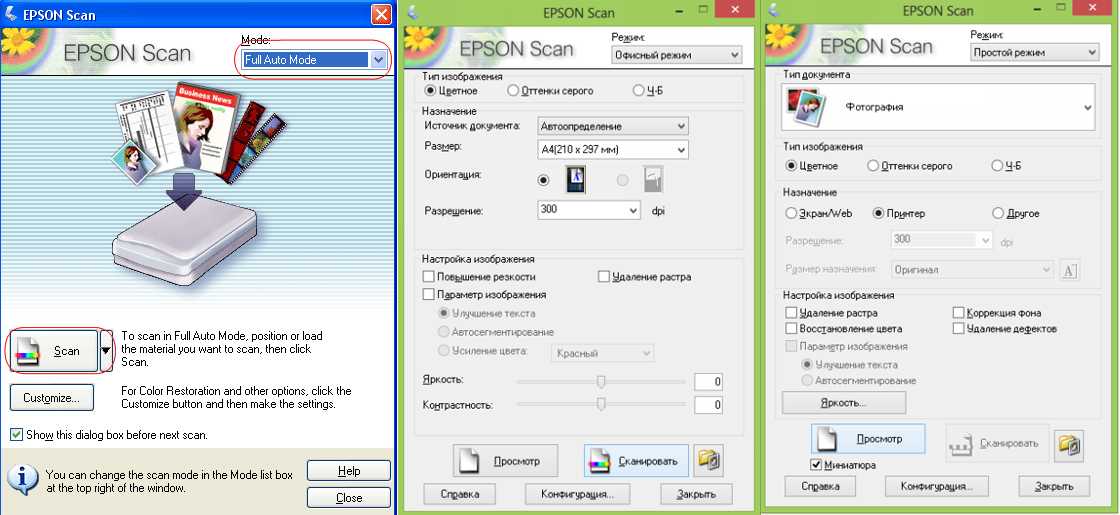Open the Тип документа dropdown (Фотография)

coord(938,107)
